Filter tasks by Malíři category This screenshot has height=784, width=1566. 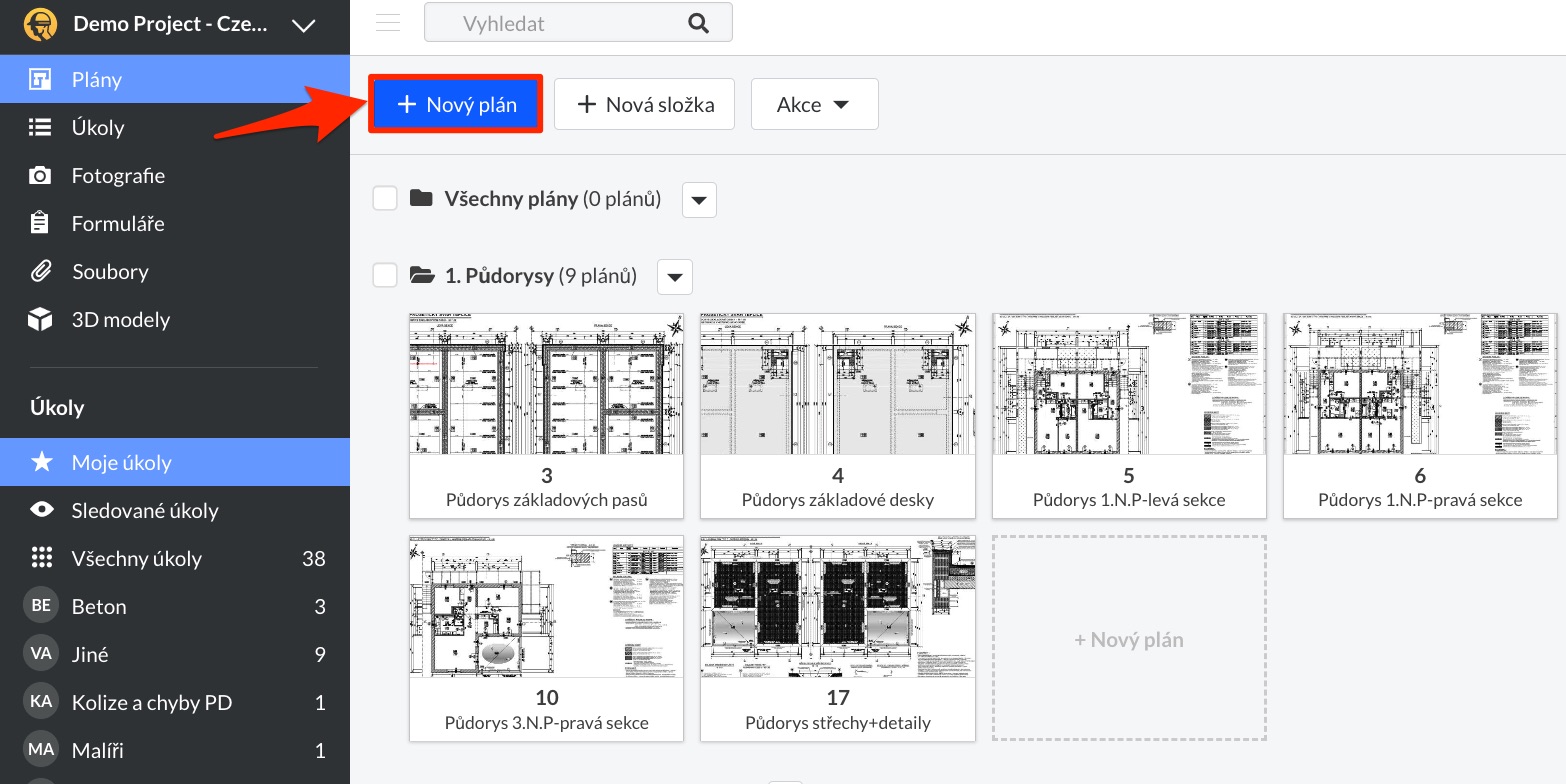point(175,750)
